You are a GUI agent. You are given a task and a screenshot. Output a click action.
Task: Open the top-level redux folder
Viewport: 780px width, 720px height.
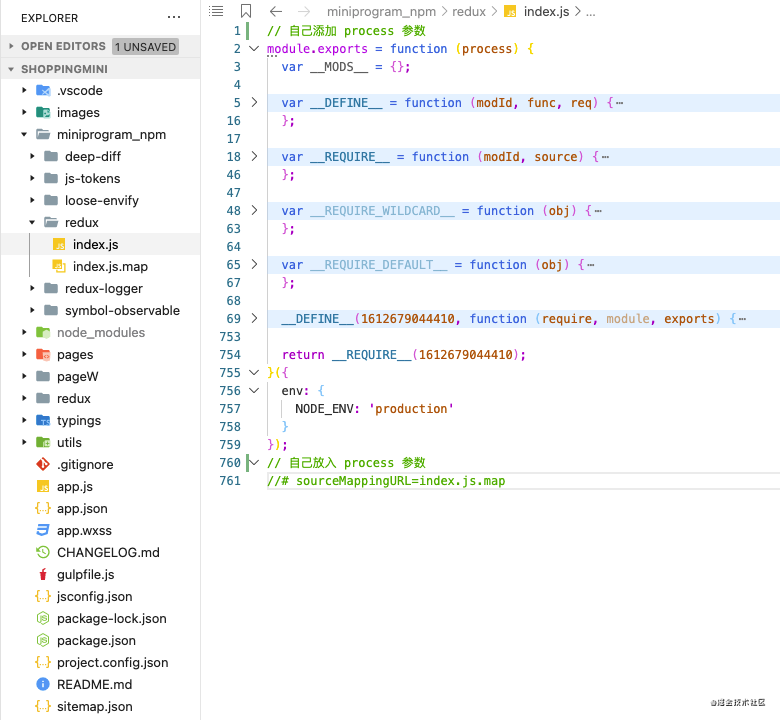(74, 399)
